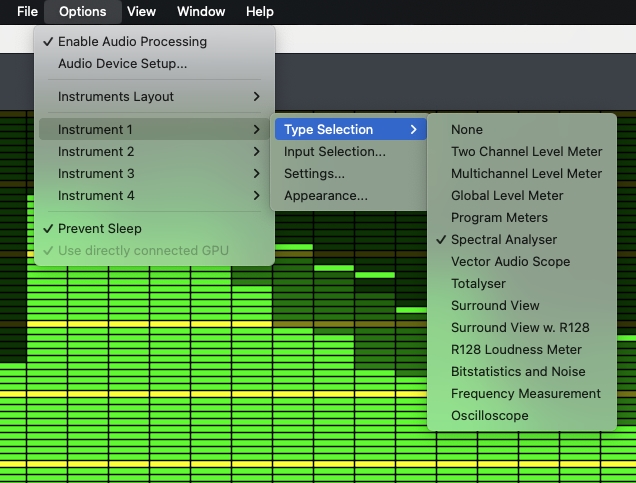The image size is (636, 483).
Task: Choose Bitstatistics and Noise
Action: pos(522,371)
